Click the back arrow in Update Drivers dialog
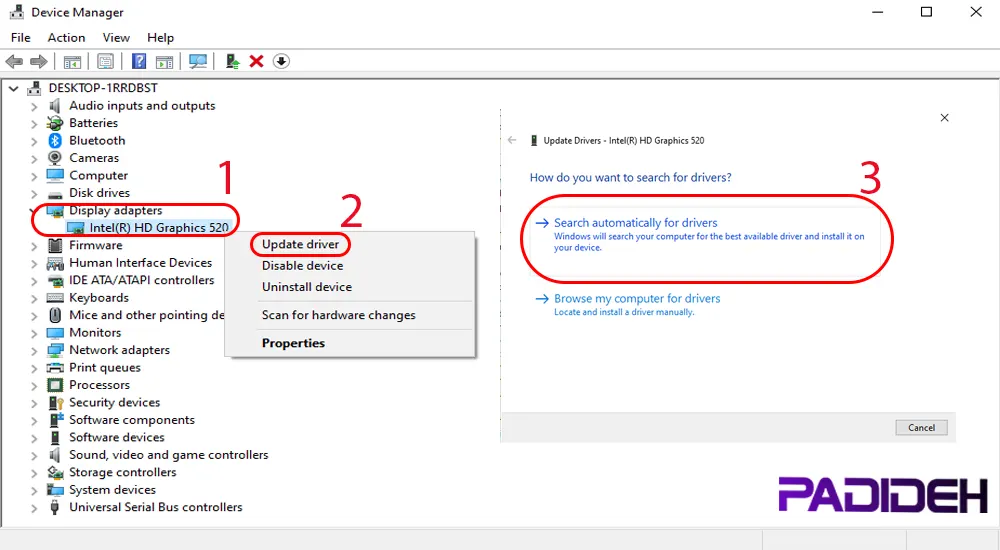The height and width of the screenshot is (550, 1000). tap(512, 140)
